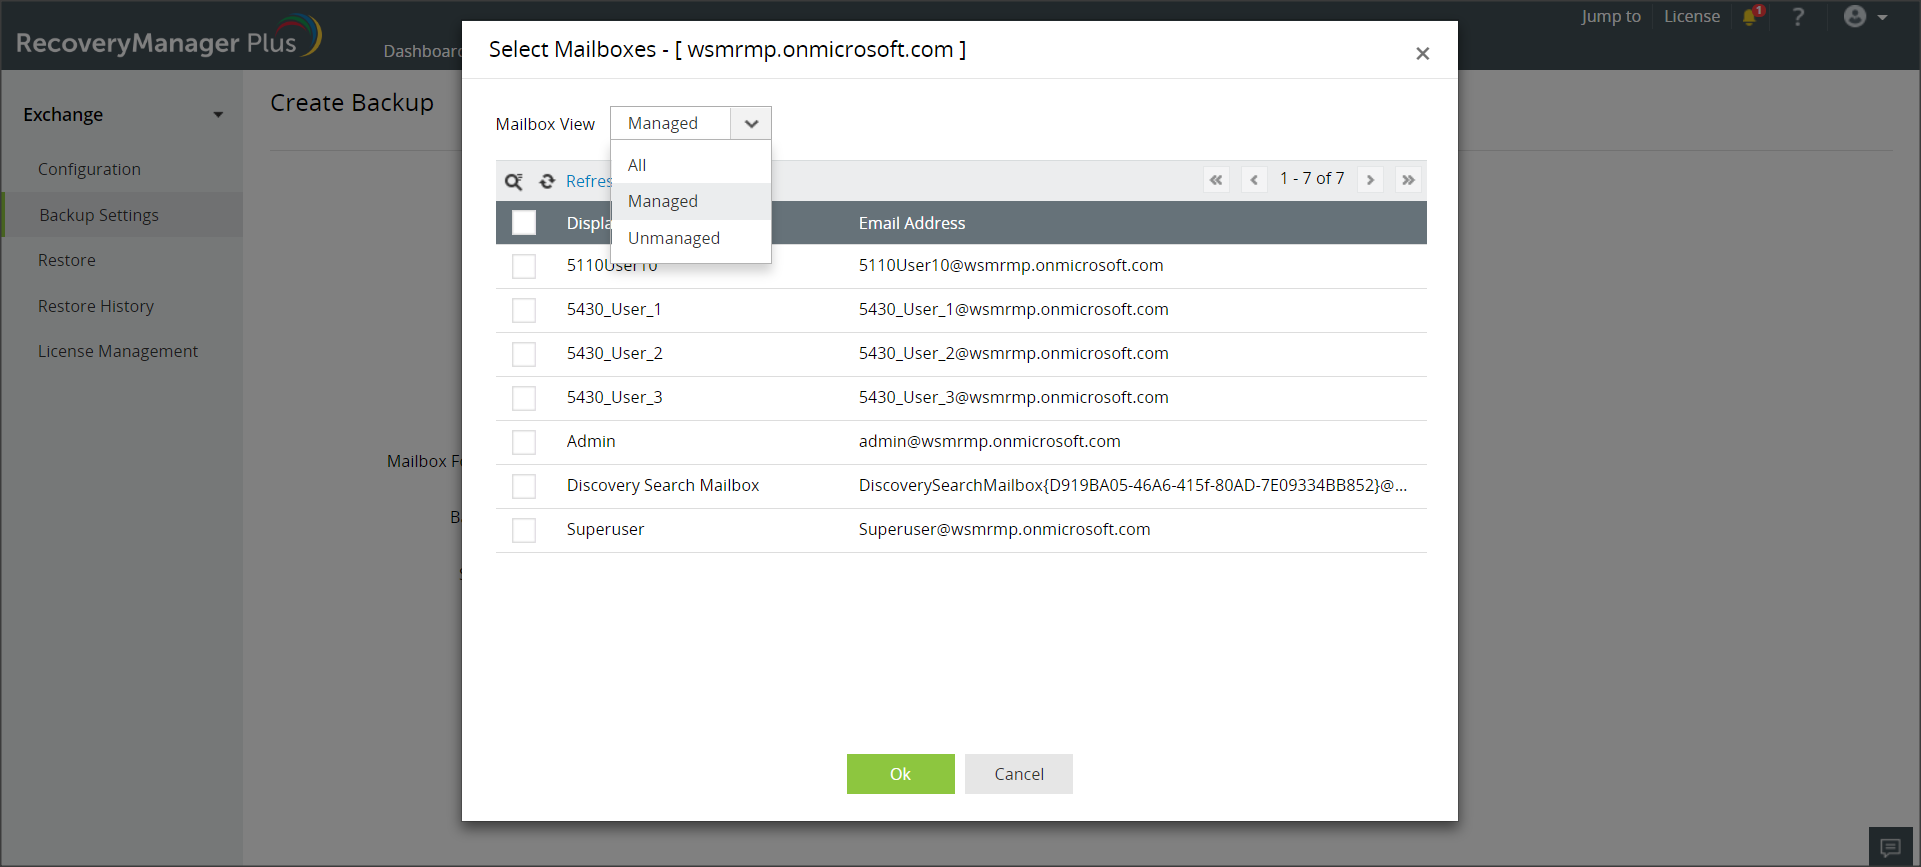The image size is (1921, 867).
Task: Click the 5430_User_3@wsmrmp.onmicrosoft.com email
Action: [x=1014, y=397]
